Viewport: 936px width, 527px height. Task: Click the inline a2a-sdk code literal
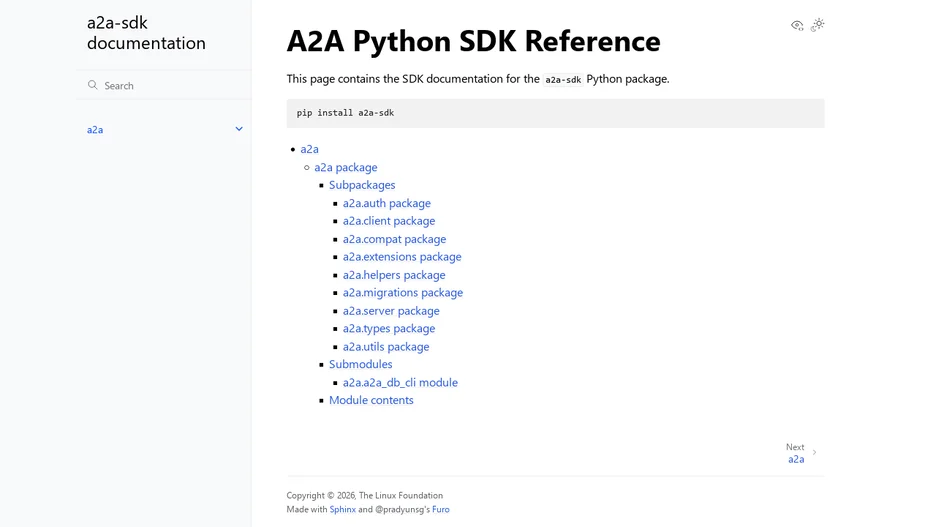point(563,79)
